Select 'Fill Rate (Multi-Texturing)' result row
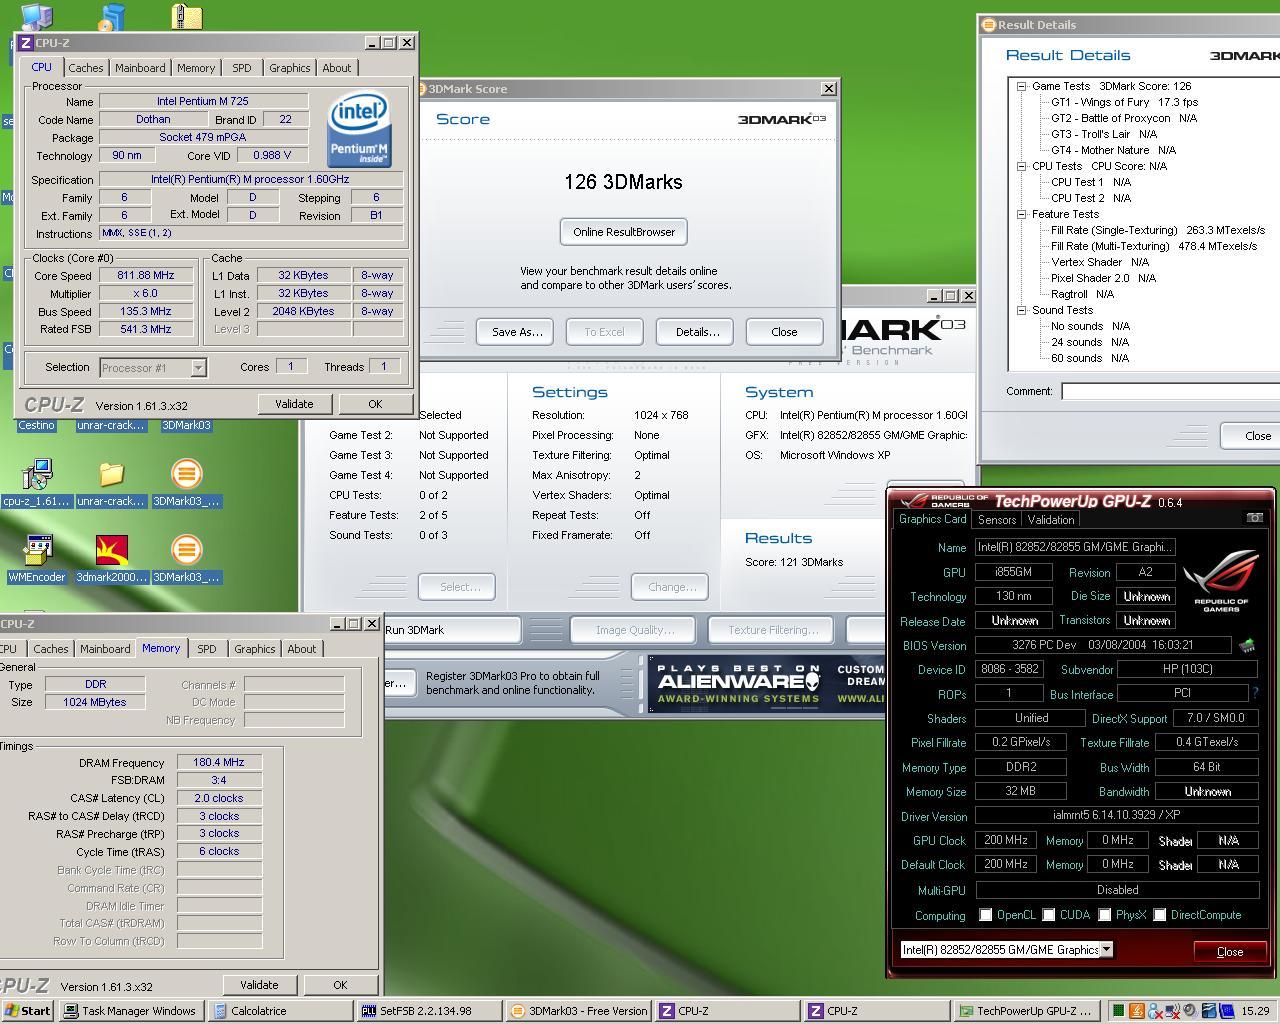Image resolution: width=1280 pixels, height=1024 pixels. [x=1154, y=246]
